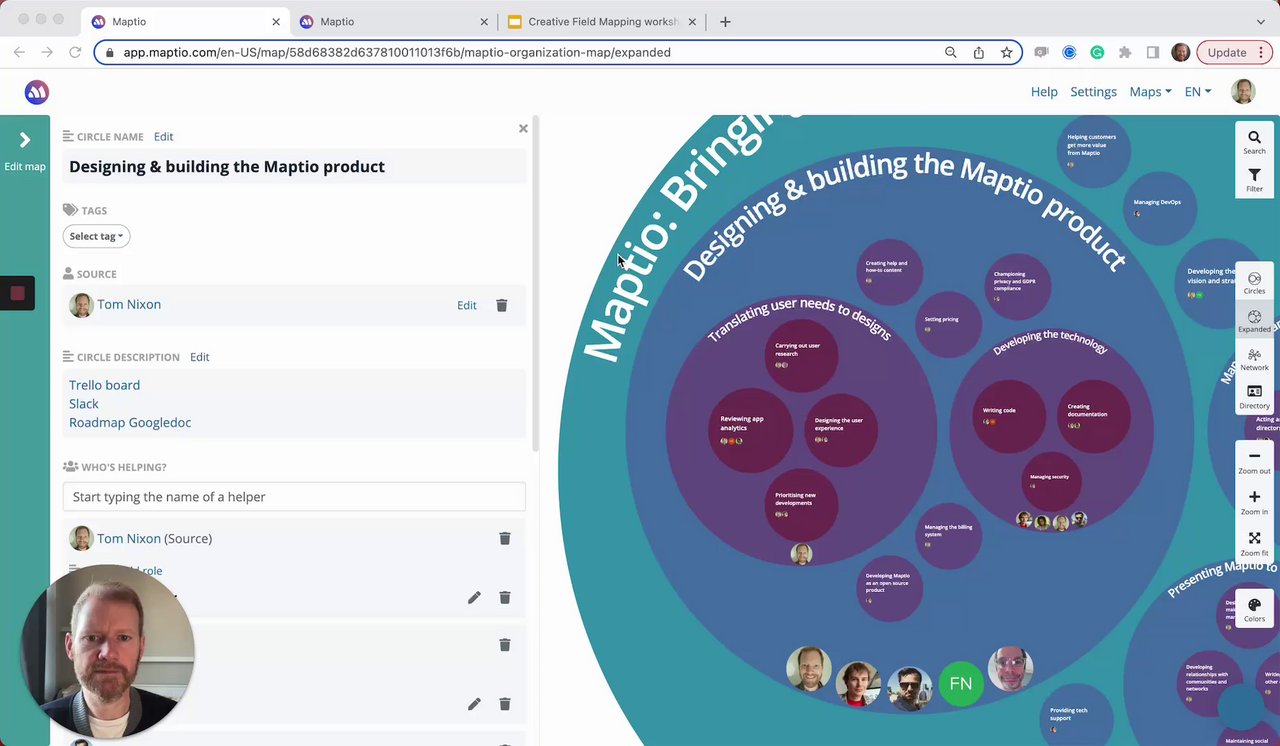Click the circle name text field

click(294, 167)
